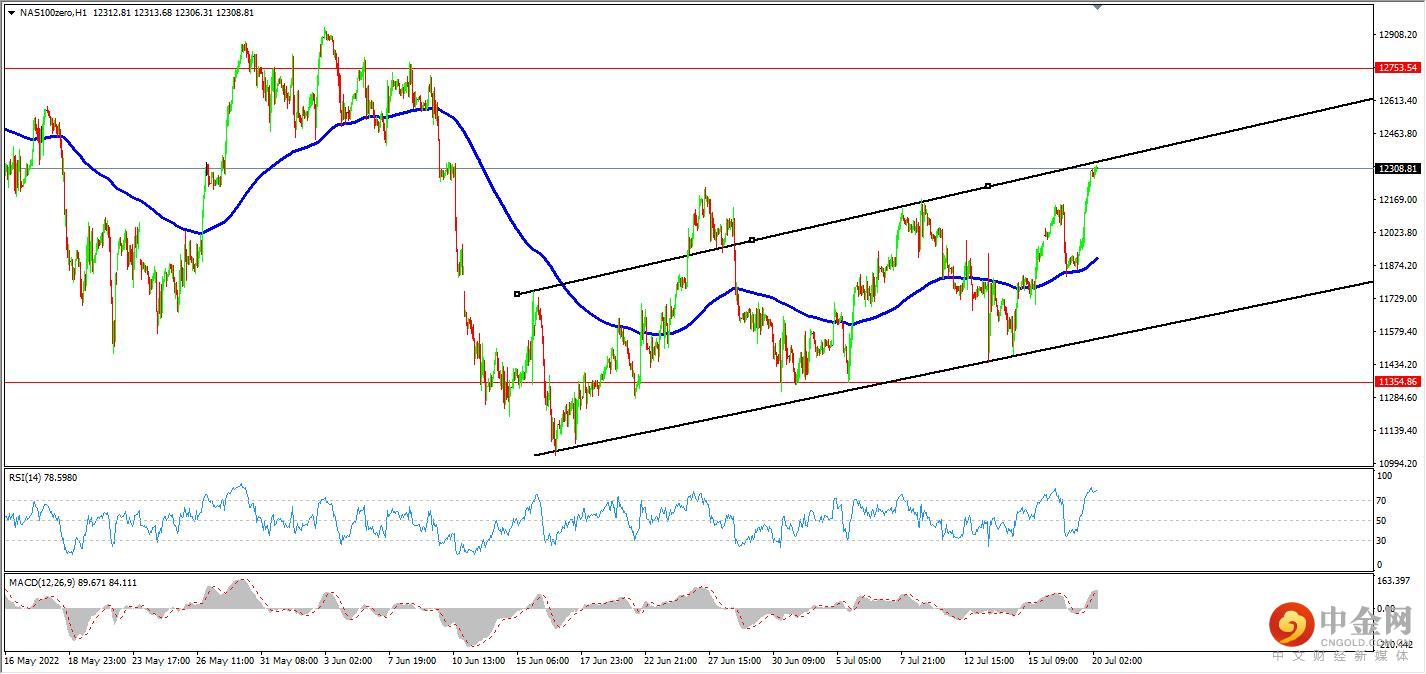Click the 15 Jun 06:00 date label
Screen dimensions: 1426x674
(x=541, y=661)
